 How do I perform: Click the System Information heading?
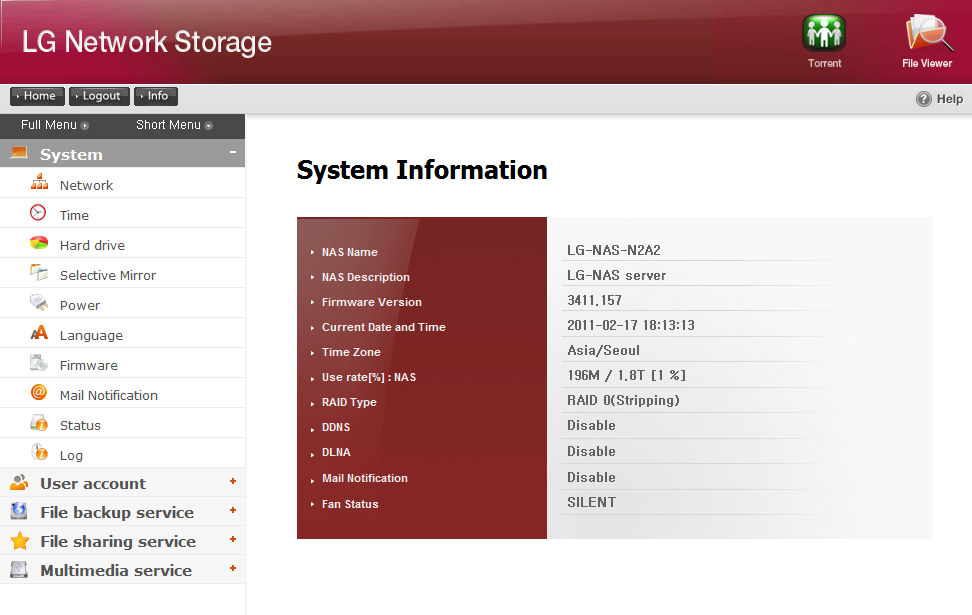click(422, 170)
